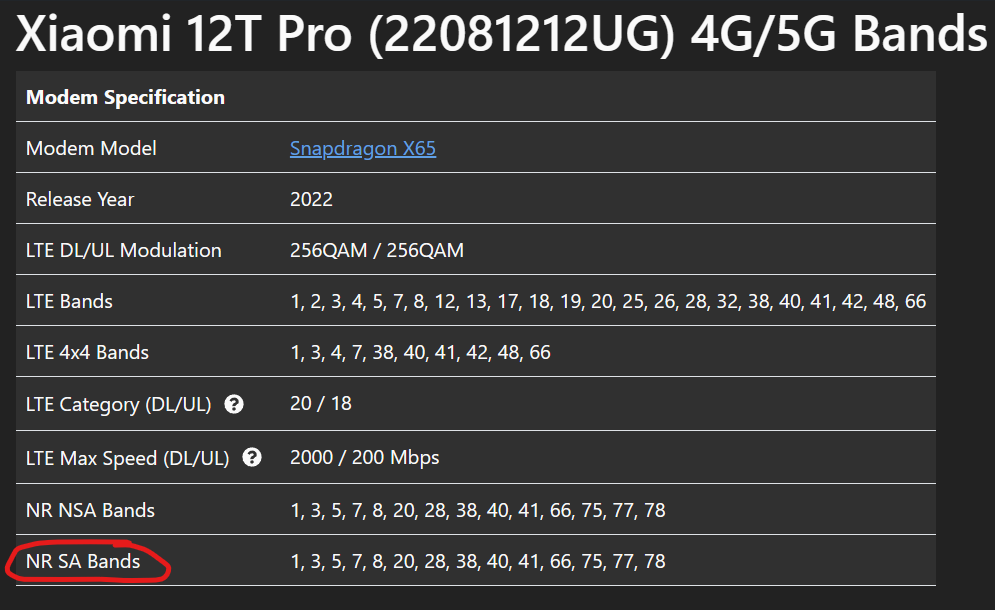The image size is (995, 610).
Task: Click the NR NSA Bands number list
Action: 478,510
